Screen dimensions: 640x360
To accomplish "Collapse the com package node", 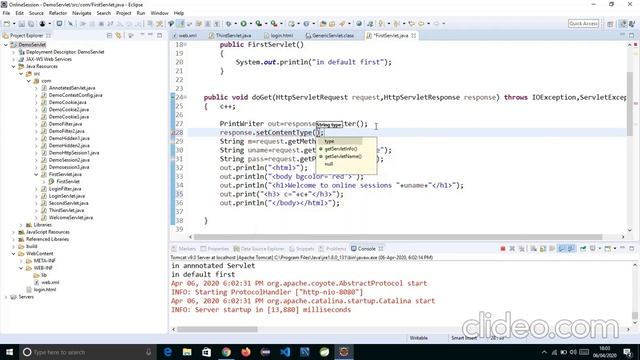I will coord(29,81).
